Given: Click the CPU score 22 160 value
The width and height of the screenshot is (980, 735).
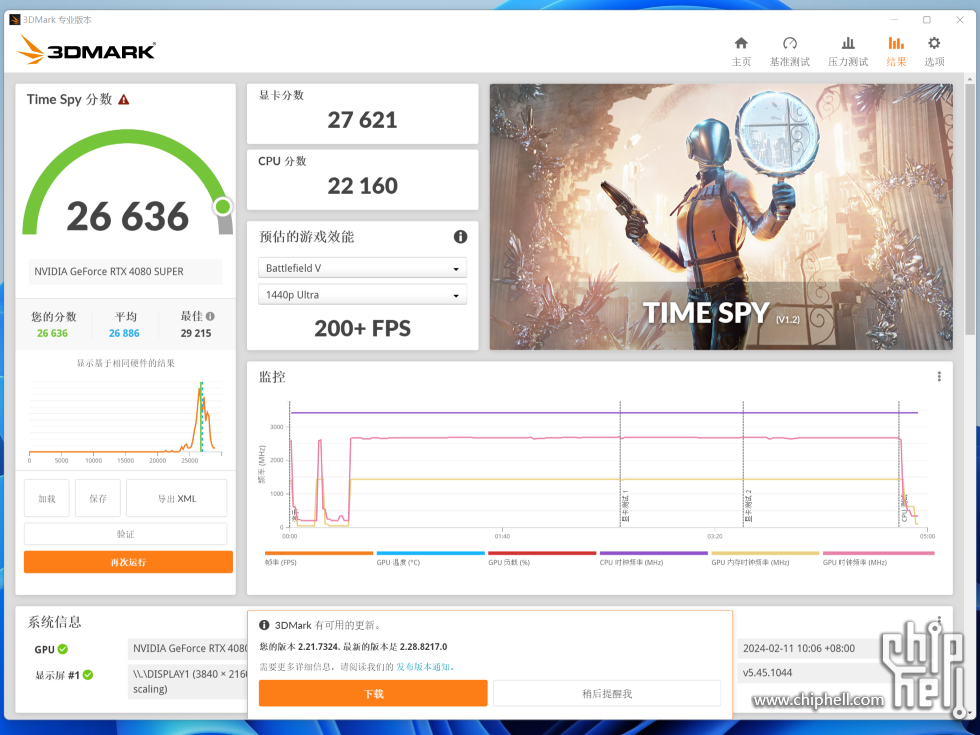Looking at the screenshot, I should (x=362, y=185).
